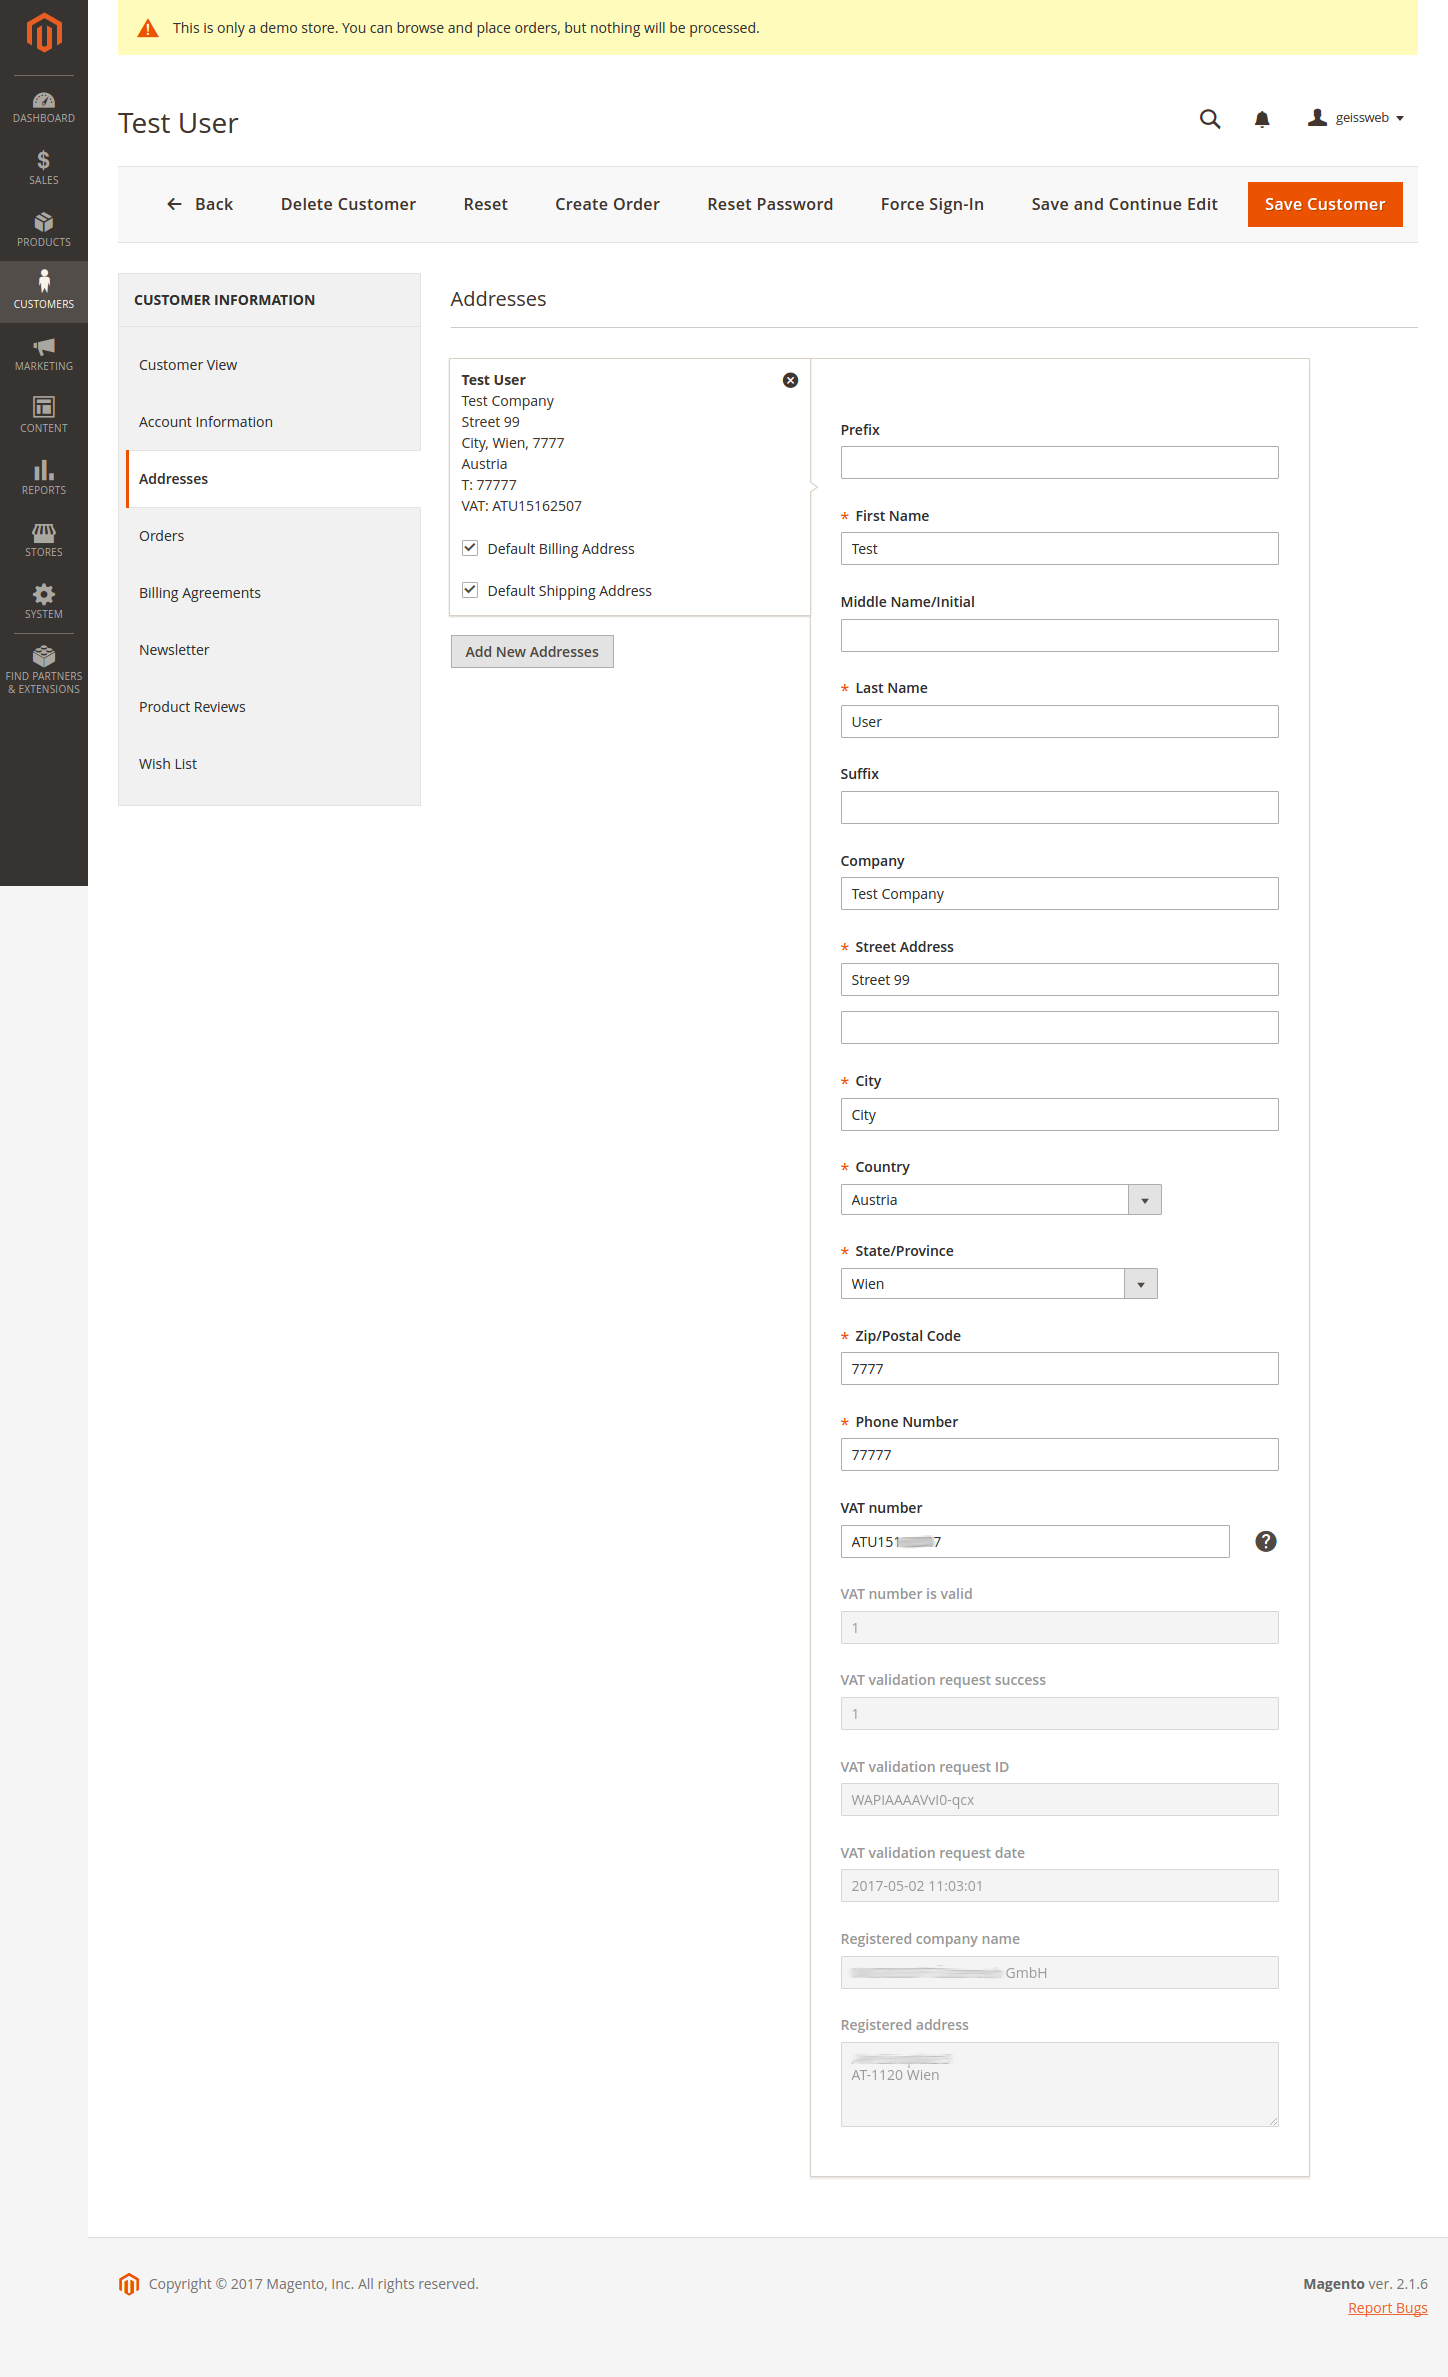The width and height of the screenshot is (1448, 2377).
Task: Click Save Customer button
Action: point(1325,204)
